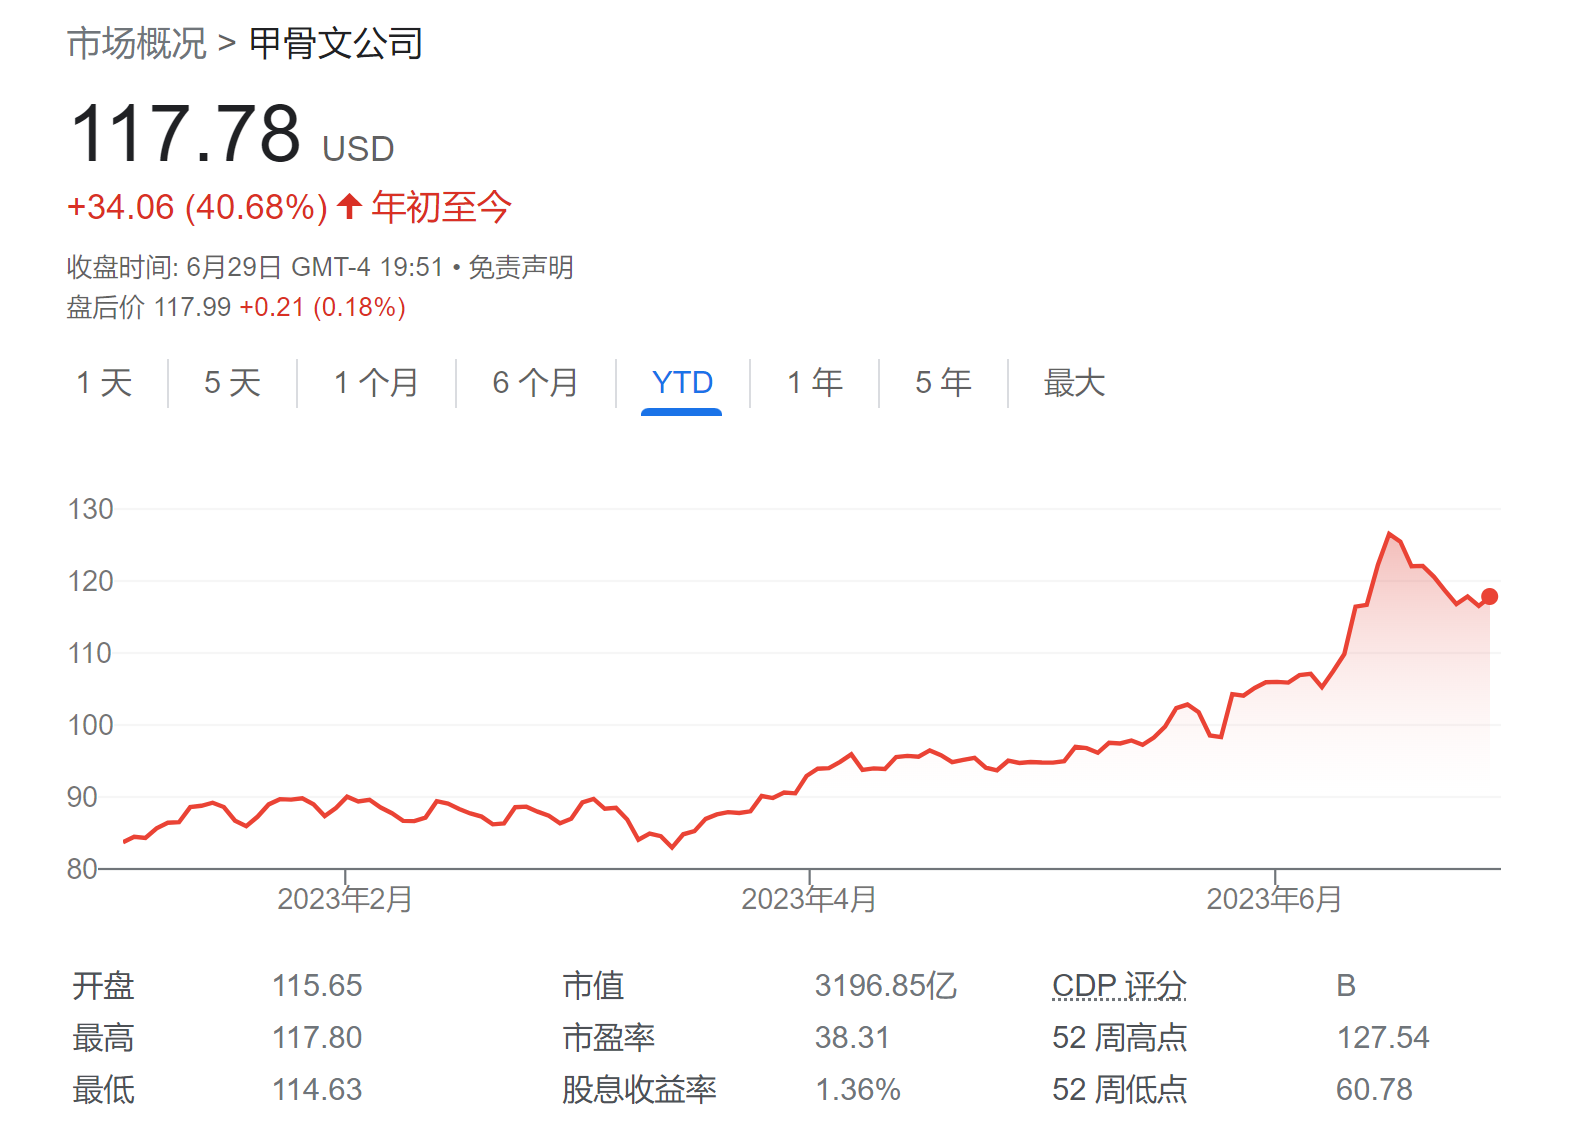Screen dimensions: 1576x1133
Task: Click the USD currency label
Action: click(358, 149)
